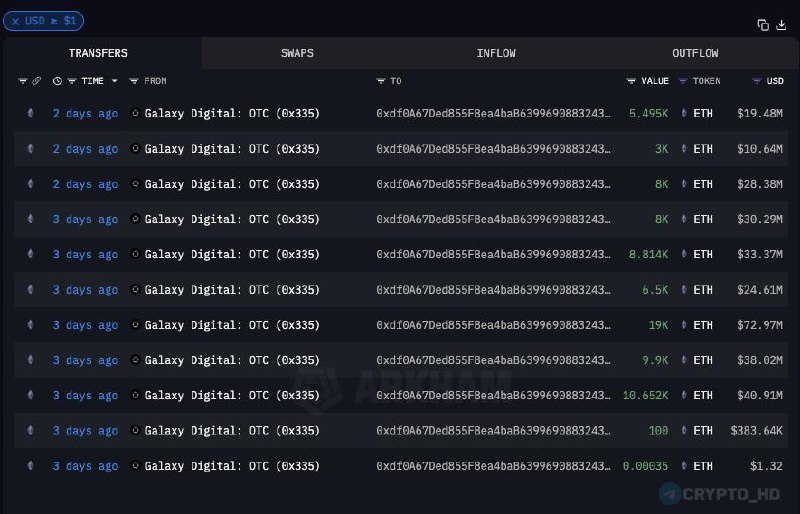The width and height of the screenshot is (800, 514).
Task: Click Ethereum chain icon in $28.38M row
Action: click(31, 184)
